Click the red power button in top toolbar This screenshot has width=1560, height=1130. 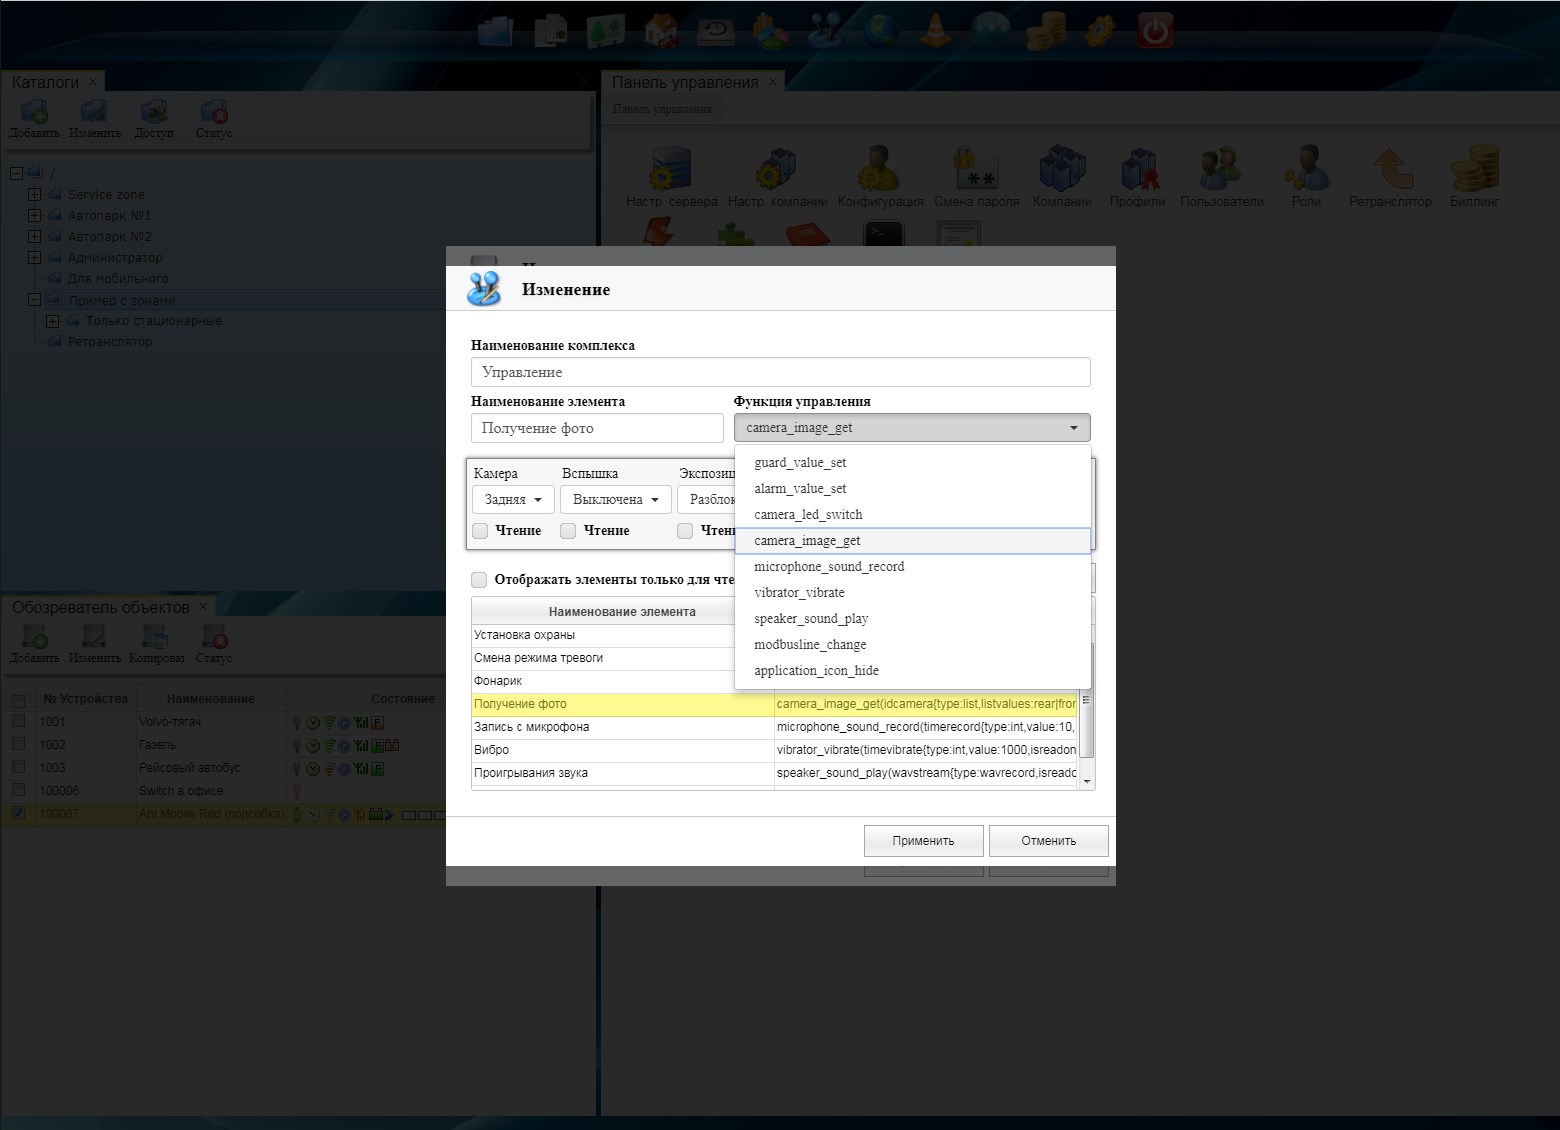1155,31
